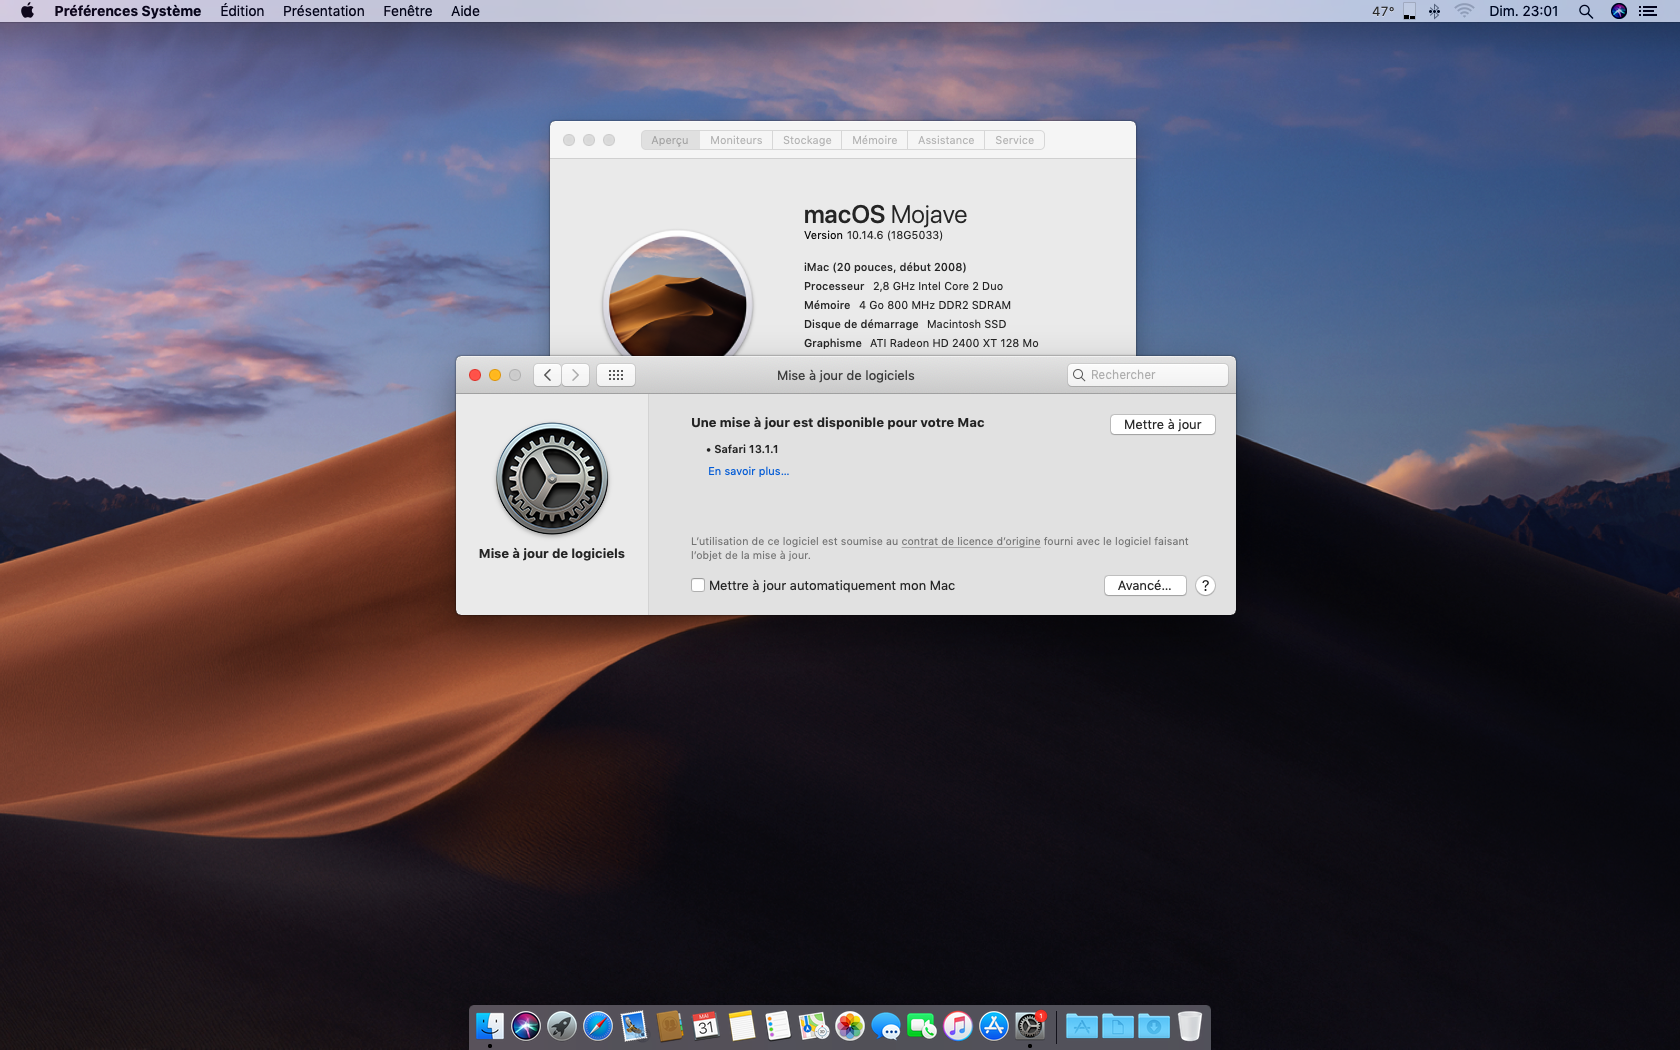Open the Bluetooth menu bar icon
The image size is (1680, 1050).
[1434, 11]
